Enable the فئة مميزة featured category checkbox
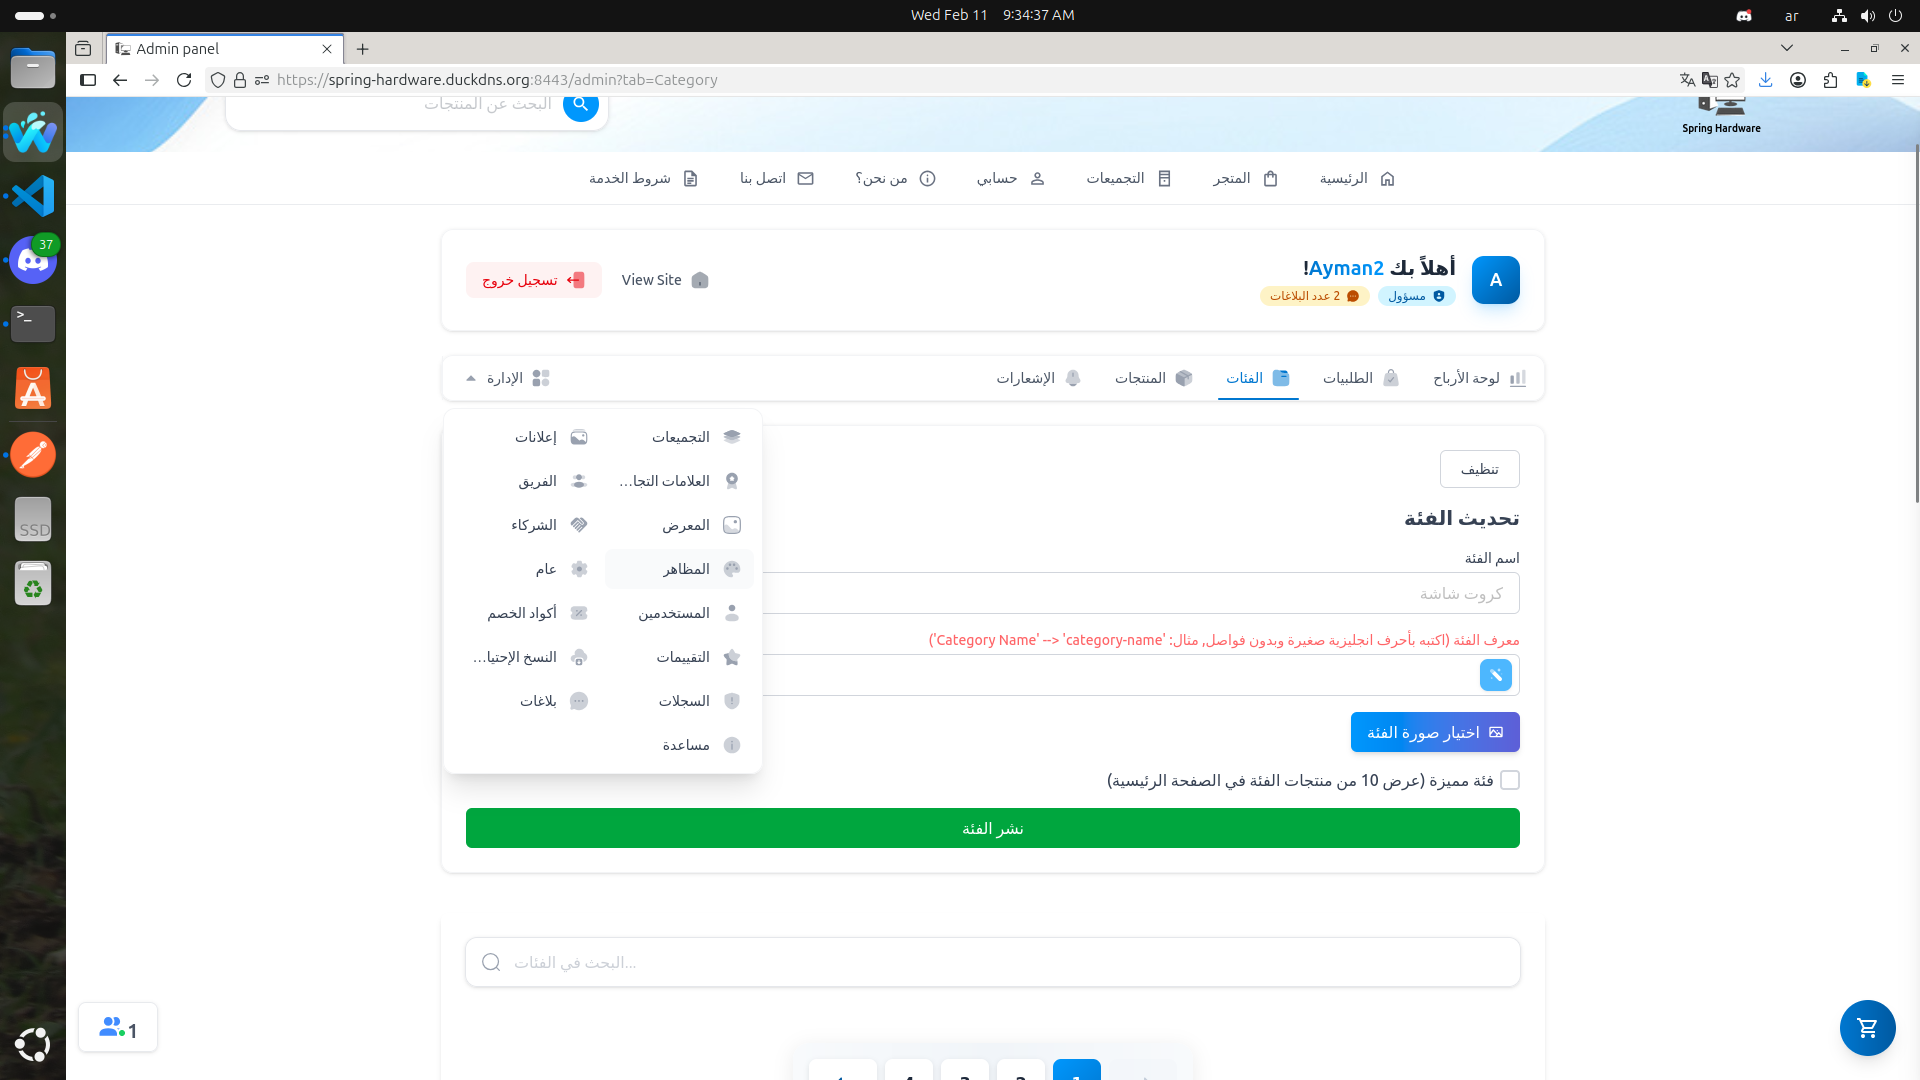 1511,780
